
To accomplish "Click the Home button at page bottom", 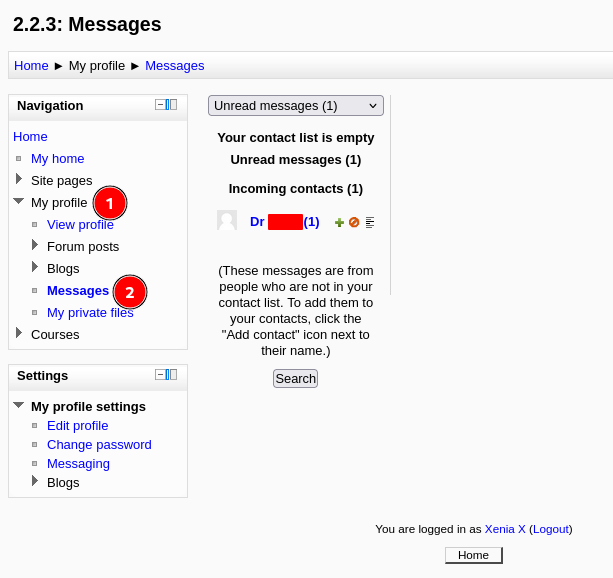I will [x=474, y=555].
